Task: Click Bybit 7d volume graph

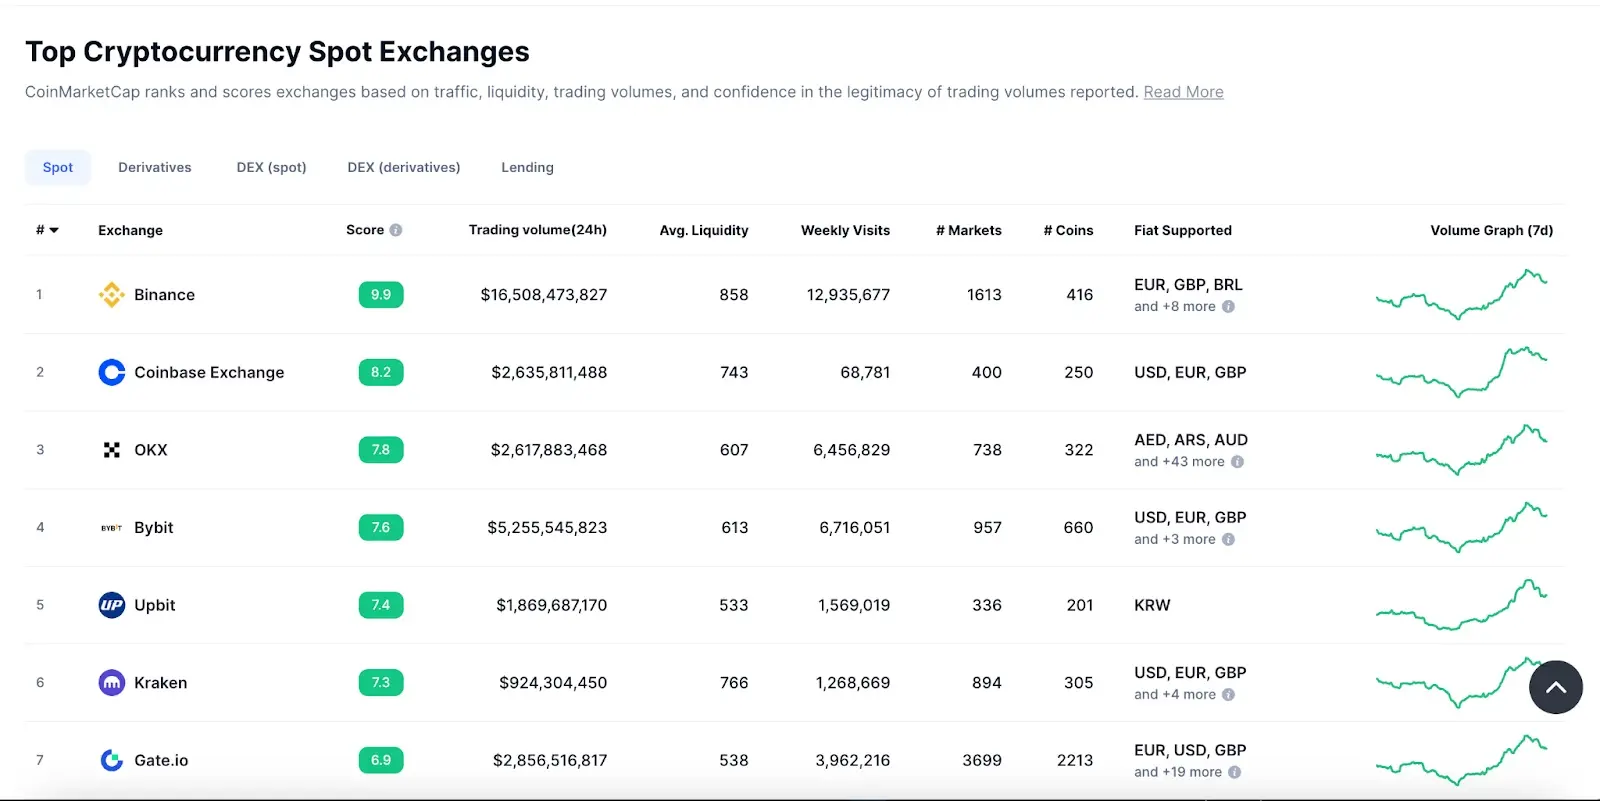Action: 1462,528
